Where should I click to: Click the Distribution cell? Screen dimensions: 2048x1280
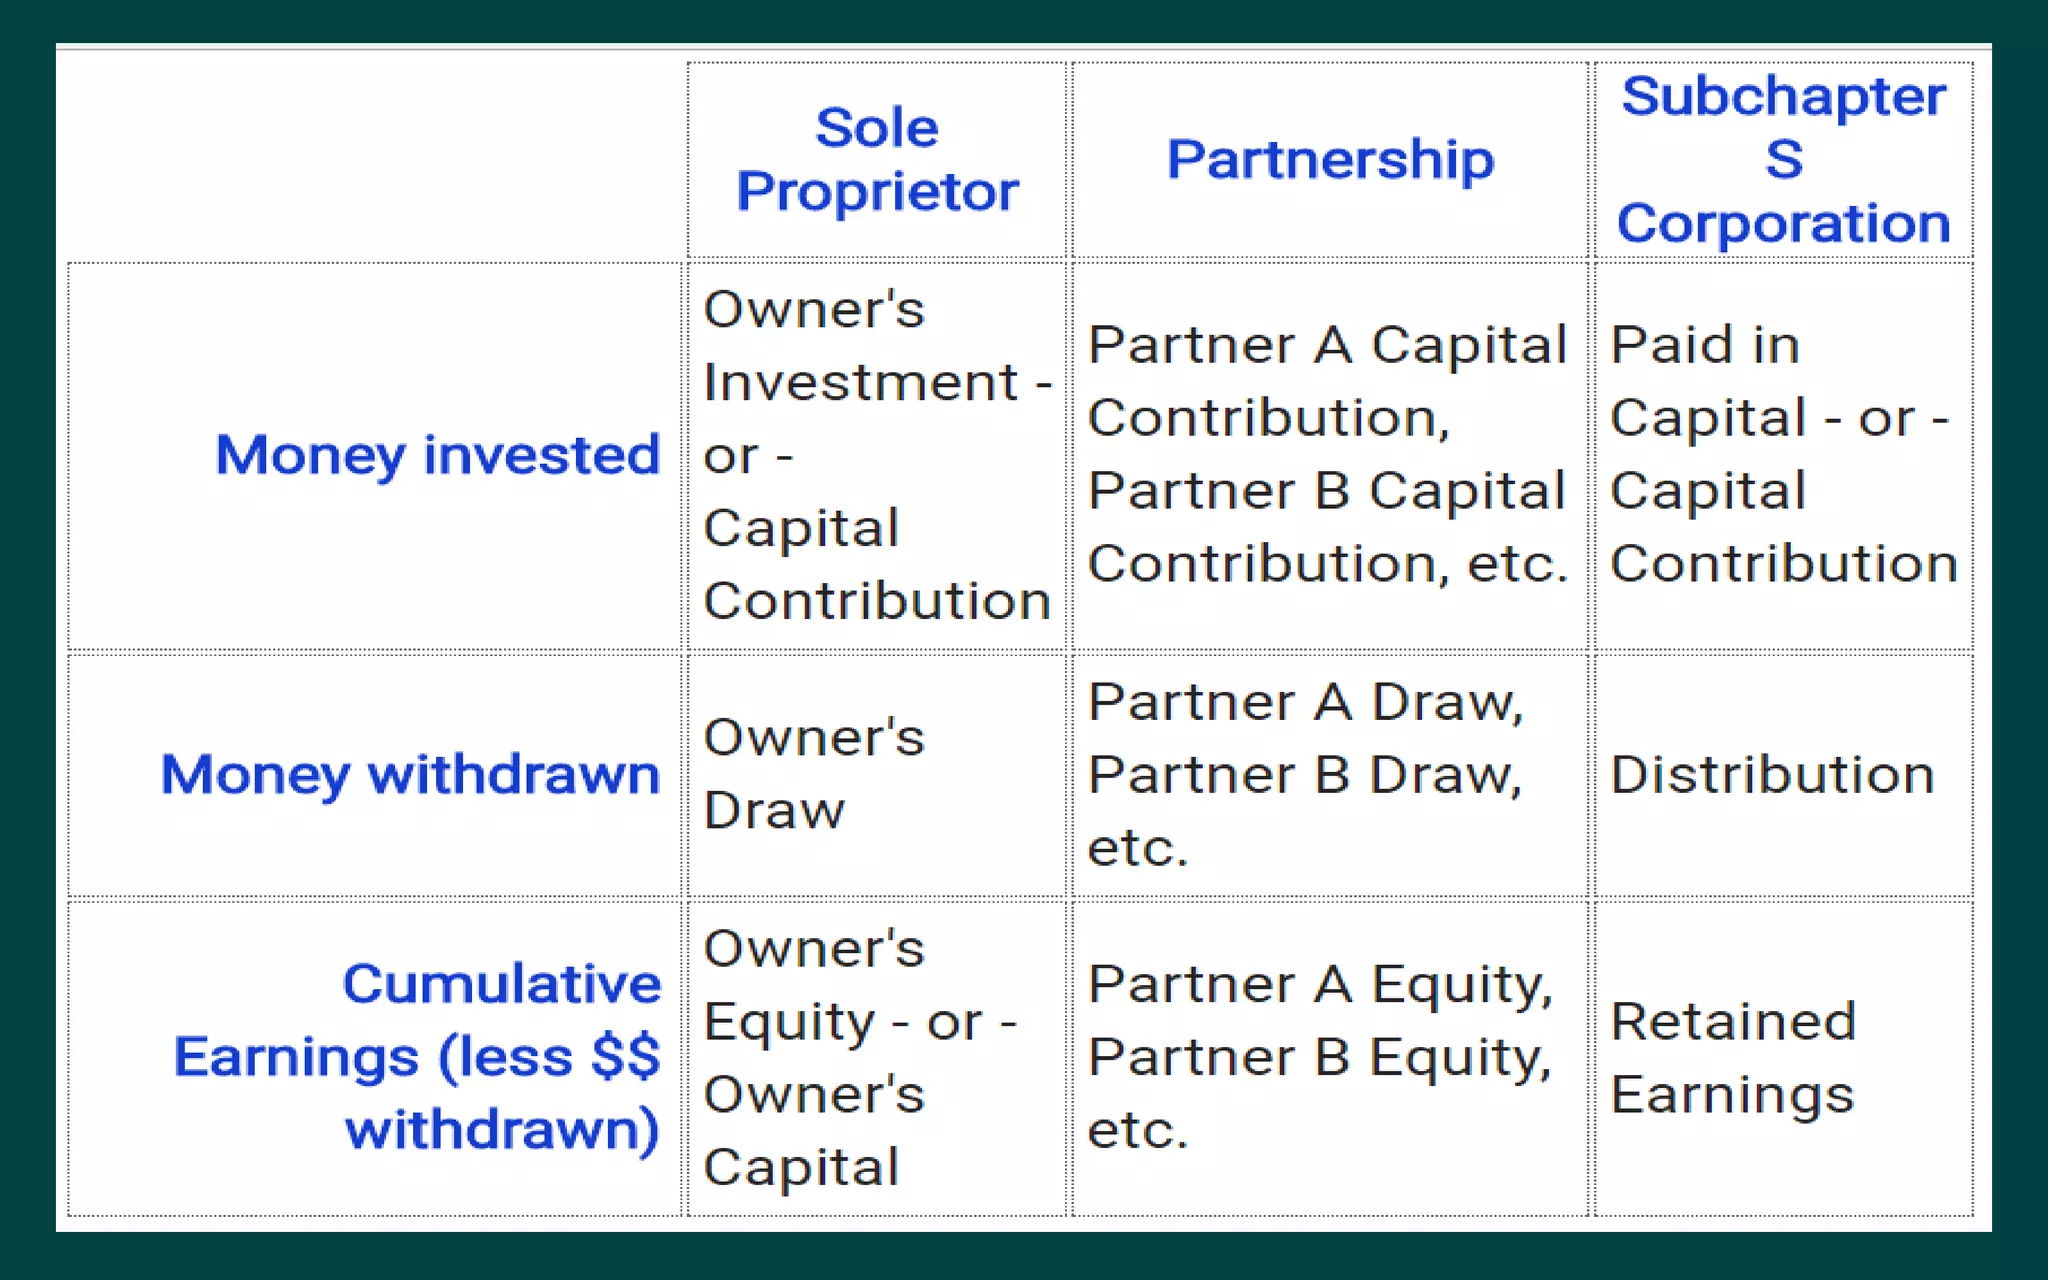tap(1772, 775)
